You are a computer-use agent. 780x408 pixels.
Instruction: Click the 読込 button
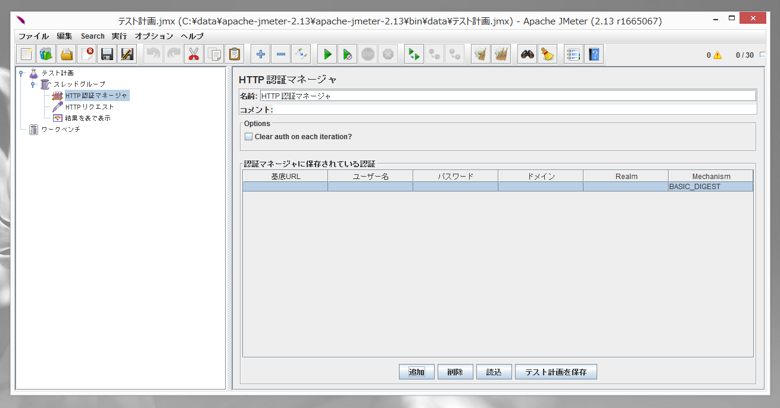(494, 372)
